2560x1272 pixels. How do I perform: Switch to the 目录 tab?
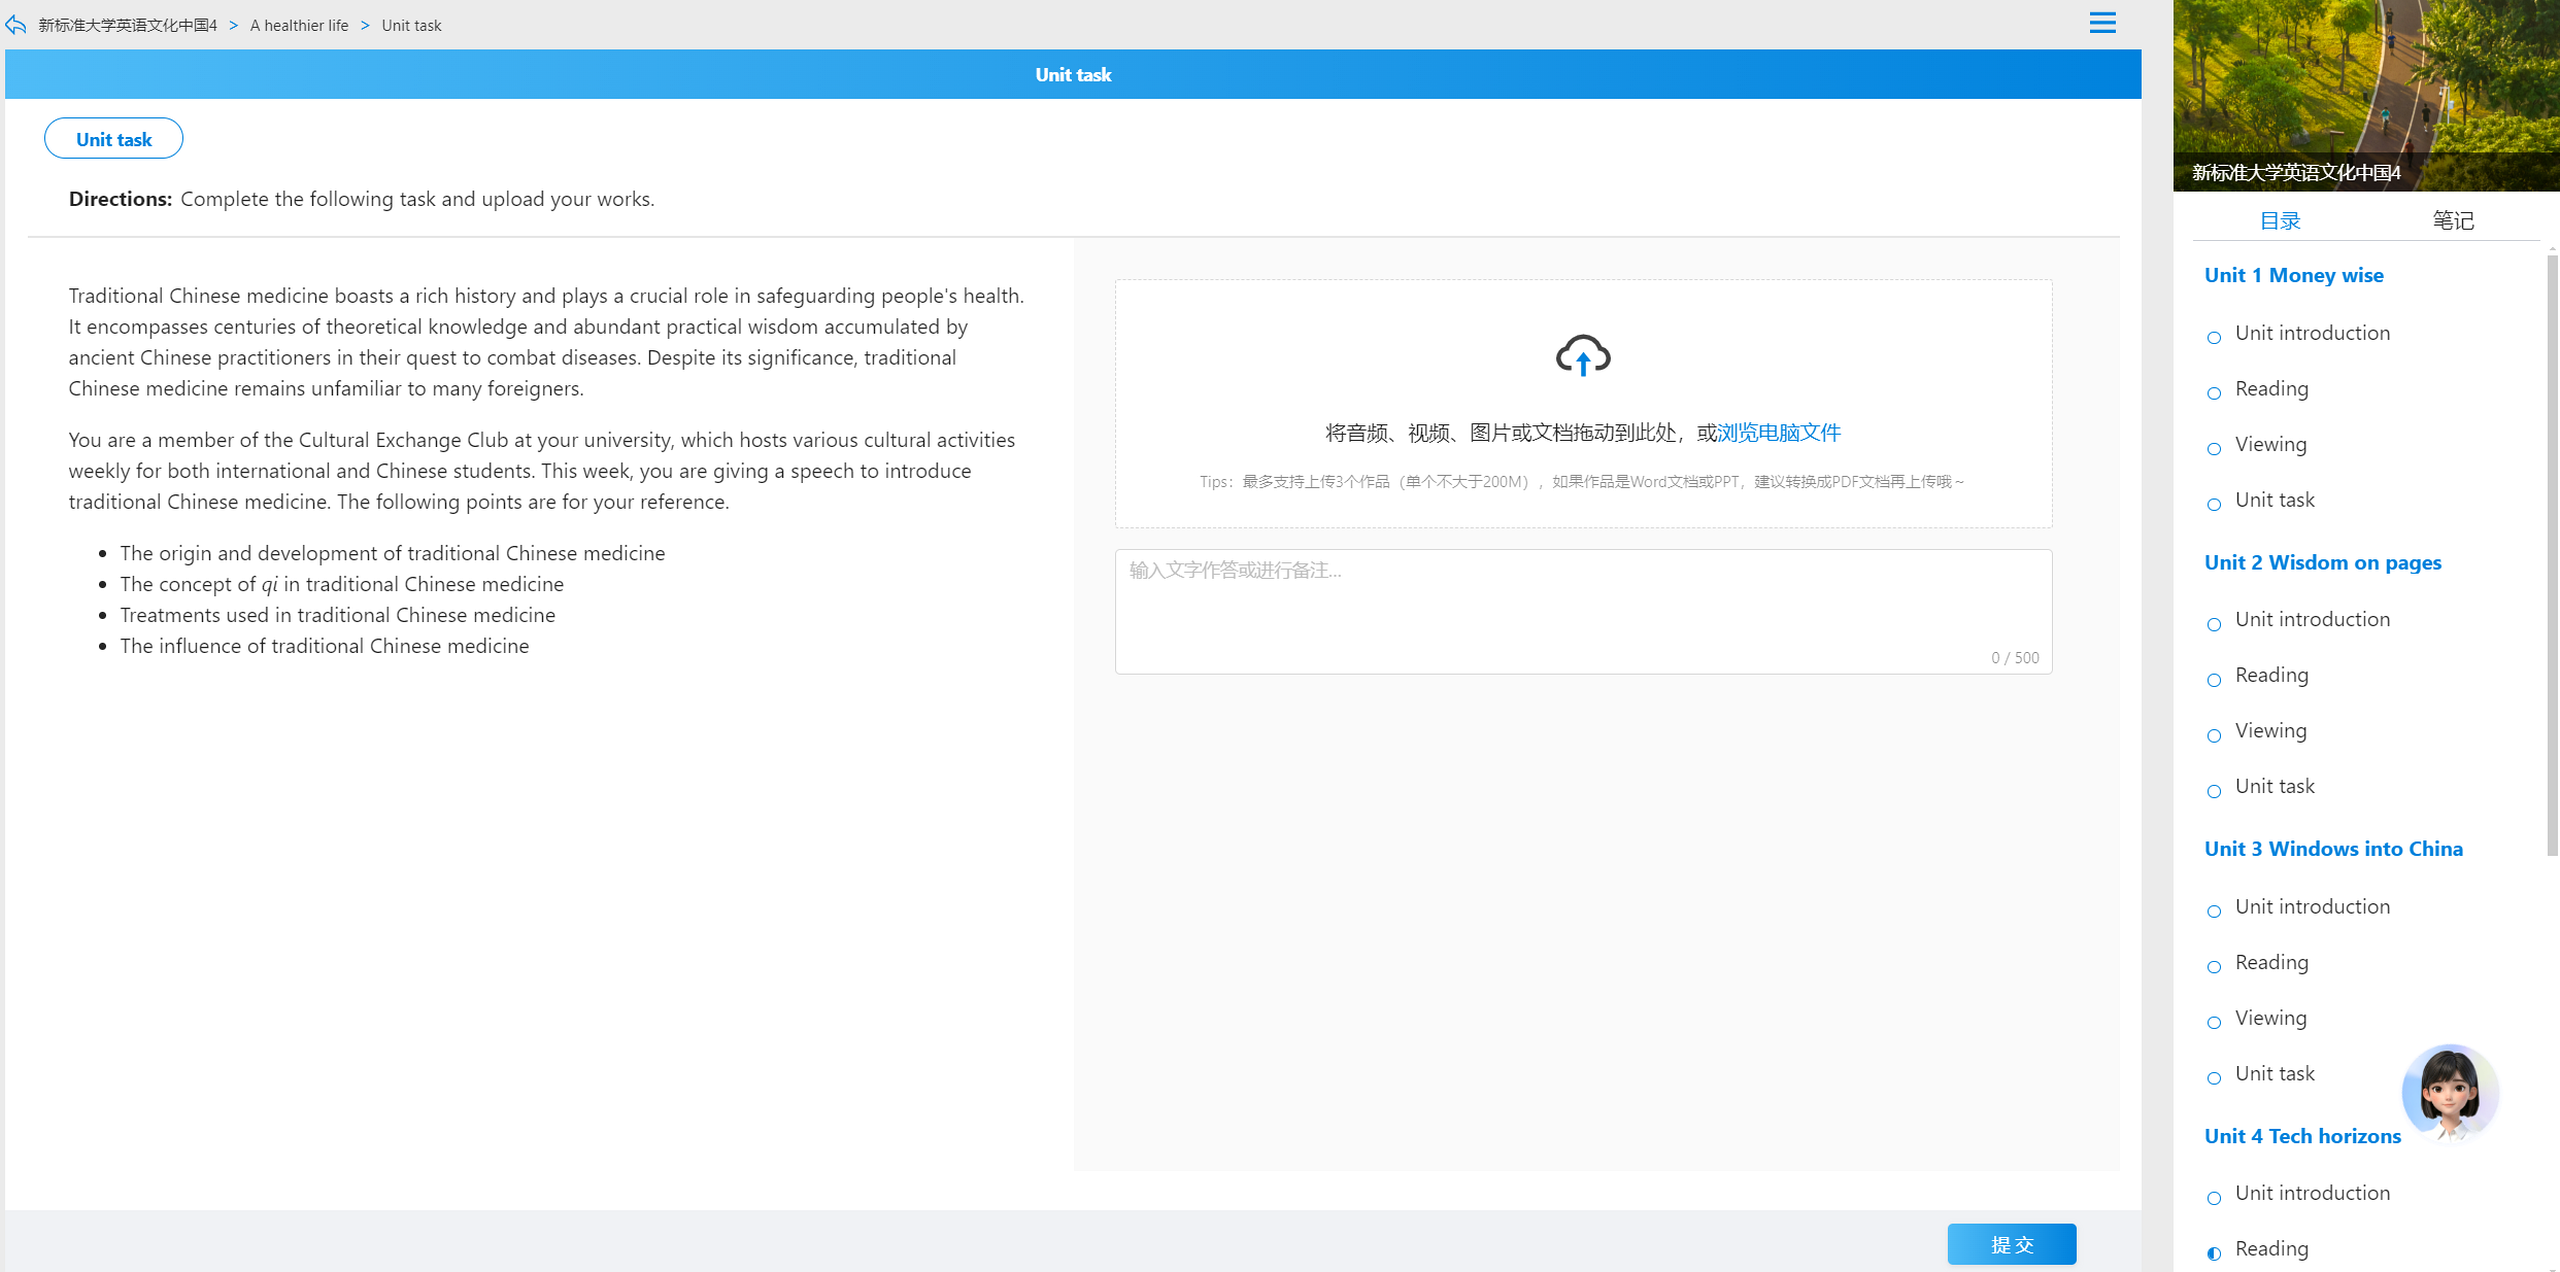[x=2280, y=220]
